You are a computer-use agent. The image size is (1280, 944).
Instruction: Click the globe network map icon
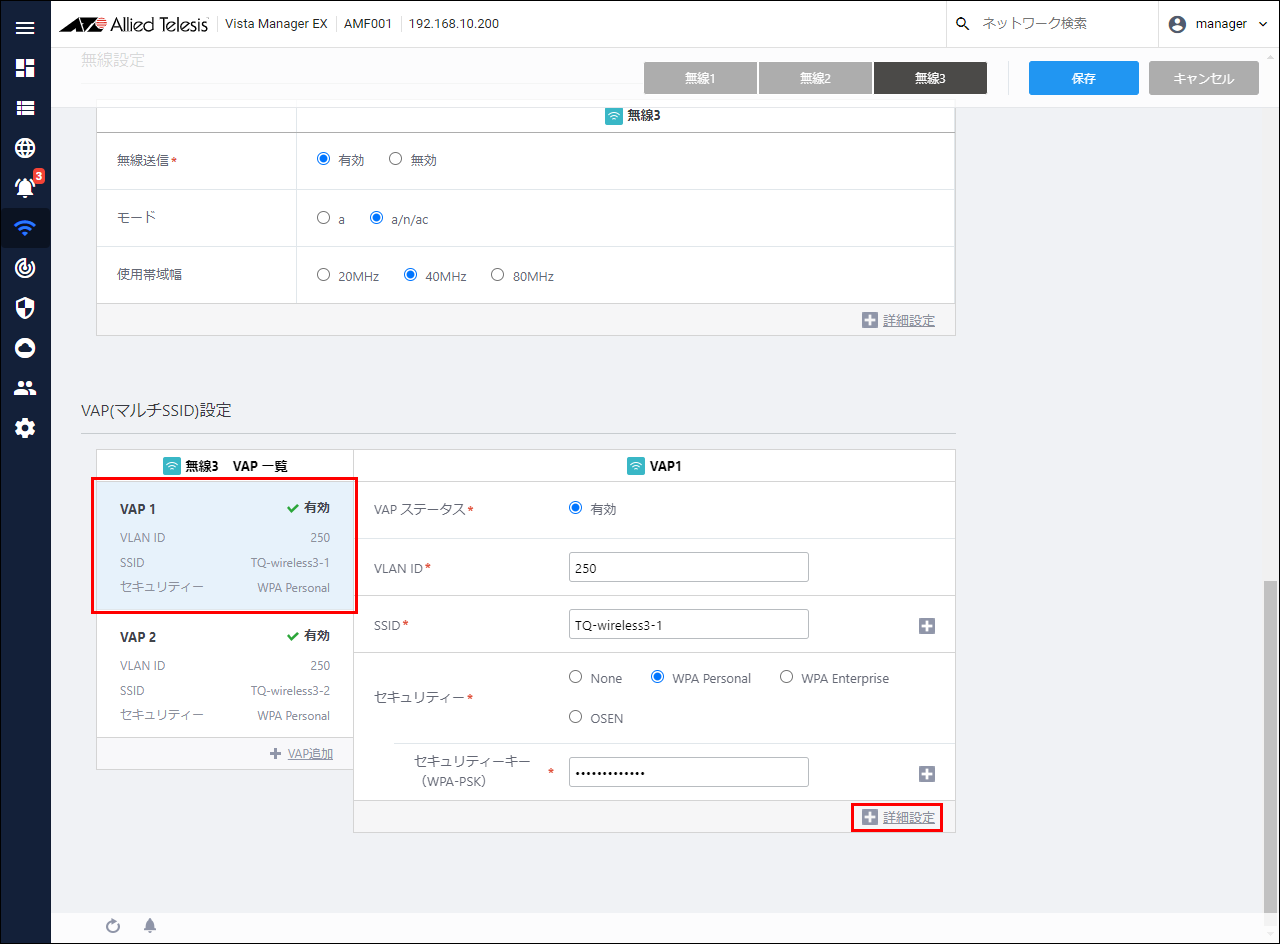pyautogui.click(x=25, y=148)
